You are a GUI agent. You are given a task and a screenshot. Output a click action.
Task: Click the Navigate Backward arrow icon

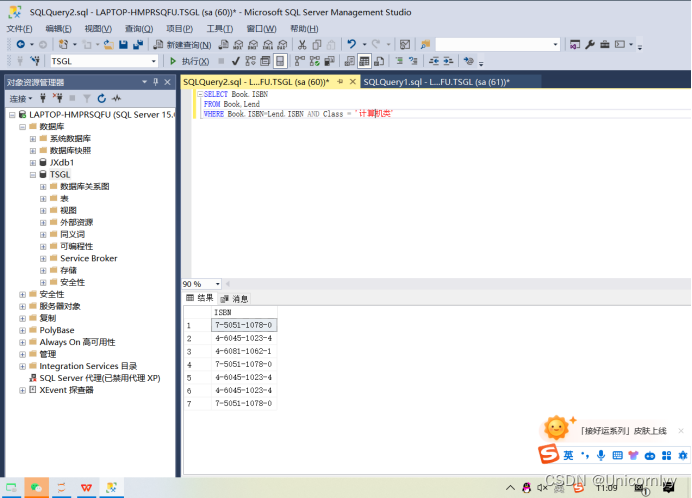(20, 44)
